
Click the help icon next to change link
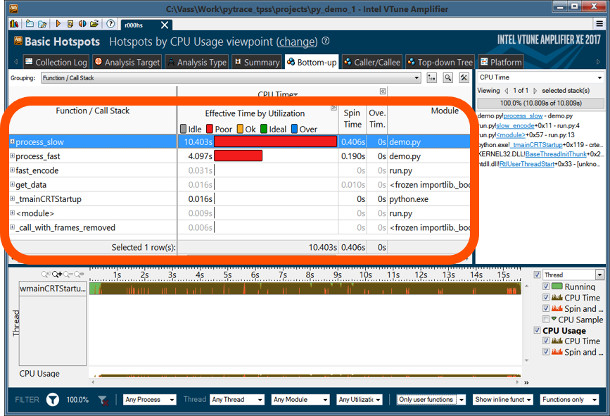pos(326,41)
